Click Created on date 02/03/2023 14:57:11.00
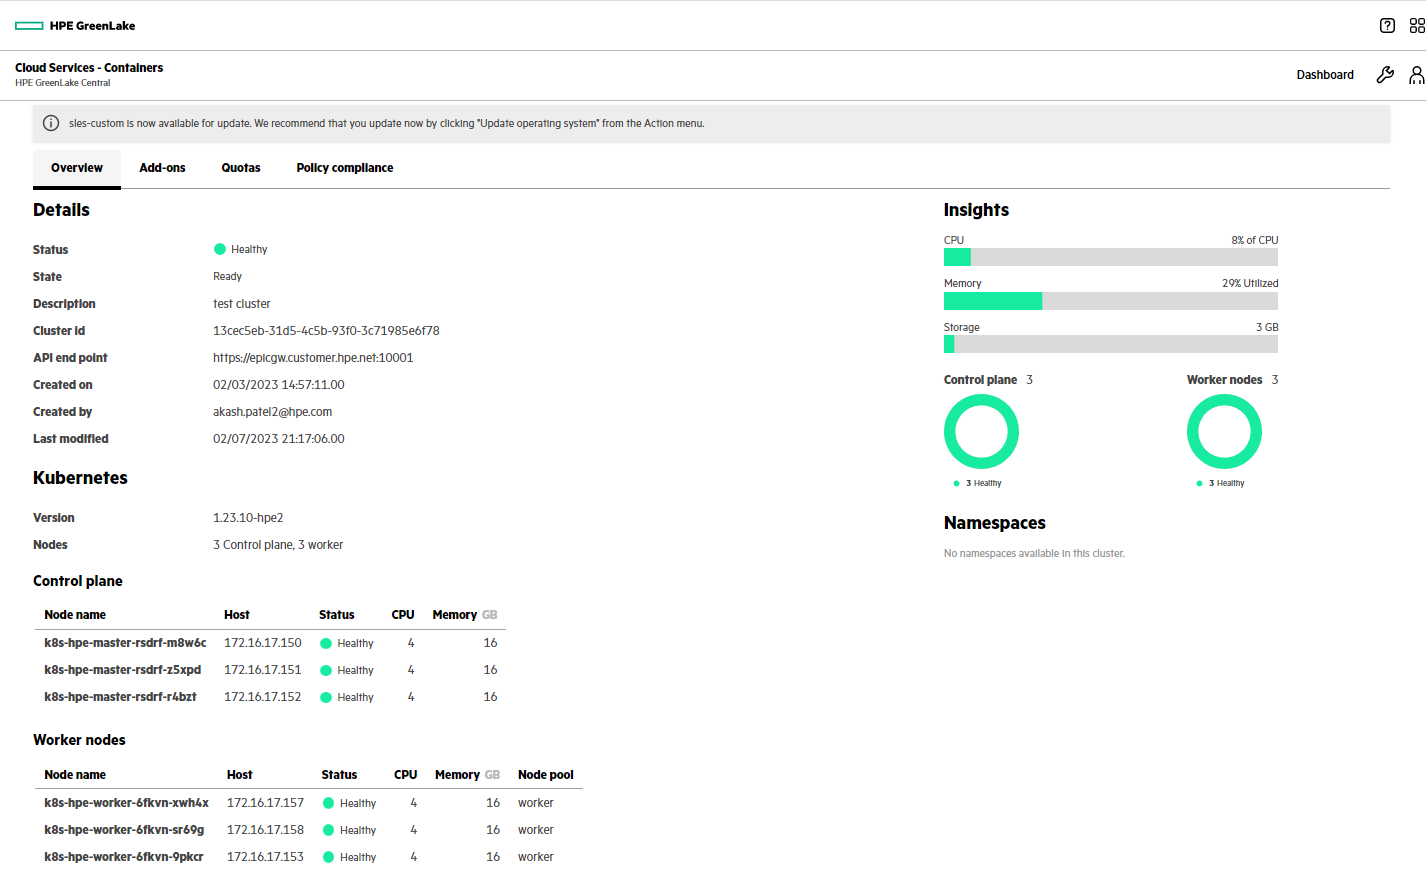Viewport: 1426px width, 896px height. [278, 385]
